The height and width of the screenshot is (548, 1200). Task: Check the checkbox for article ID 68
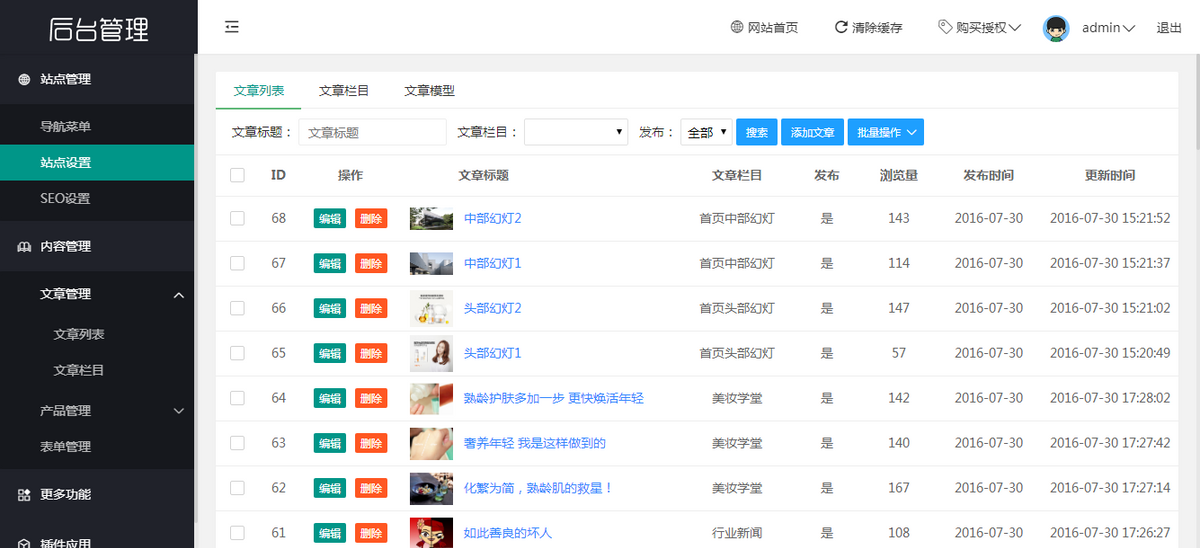click(237, 218)
